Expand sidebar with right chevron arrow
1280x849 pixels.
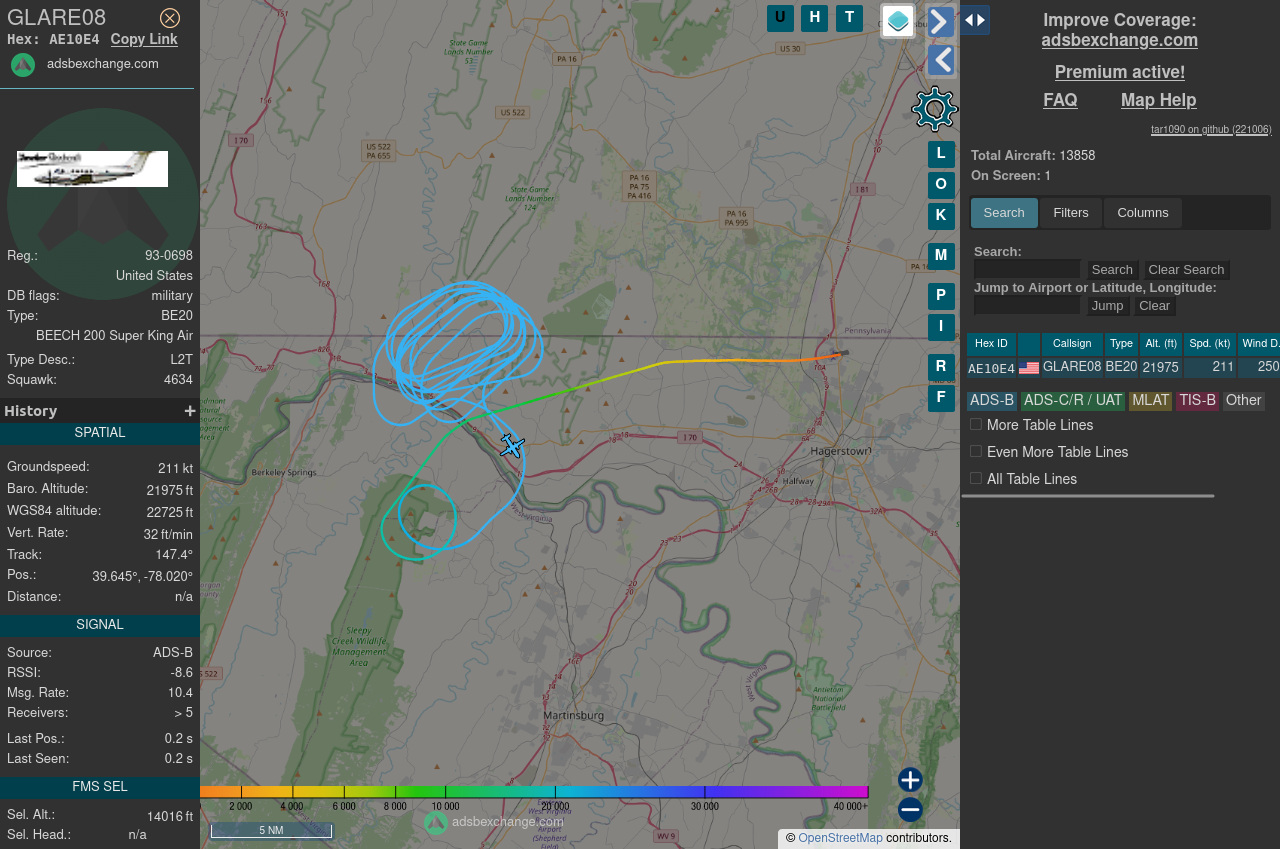click(x=941, y=22)
